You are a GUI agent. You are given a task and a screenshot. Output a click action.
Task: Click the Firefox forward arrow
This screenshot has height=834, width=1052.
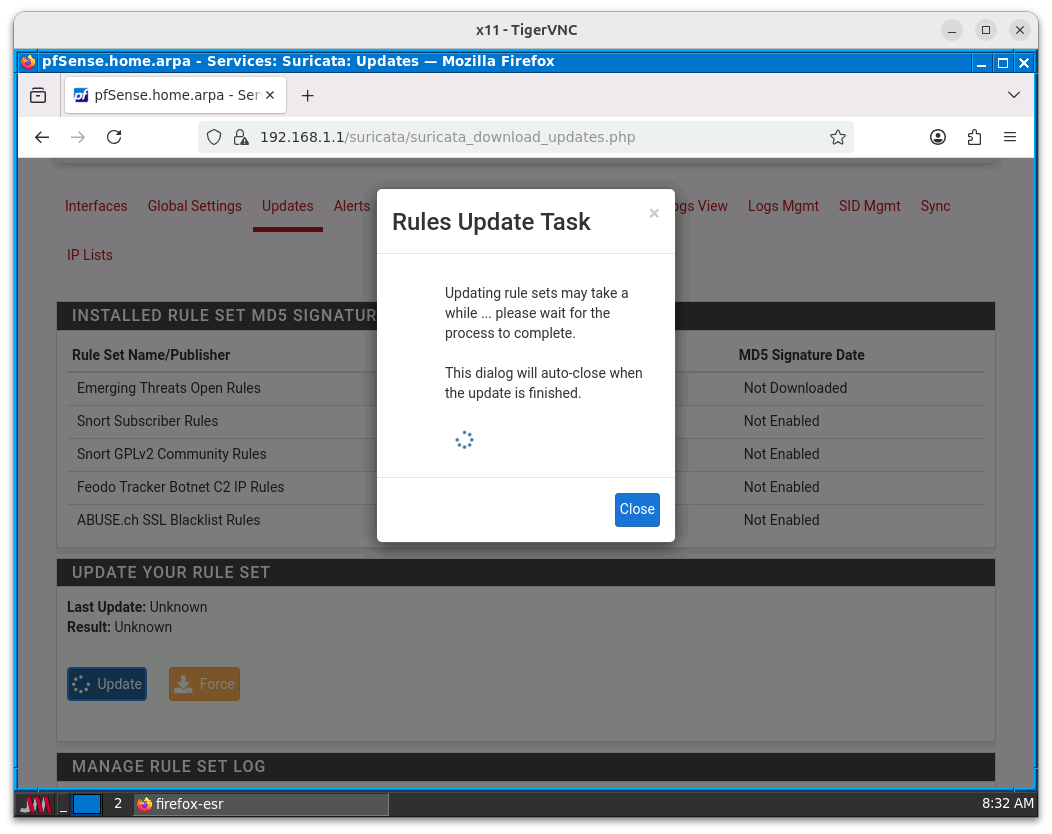click(78, 137)
